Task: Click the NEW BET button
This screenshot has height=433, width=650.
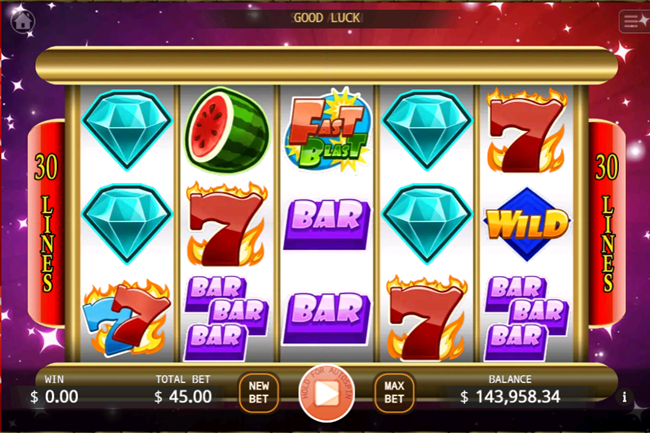Action: tap(259, 392)
